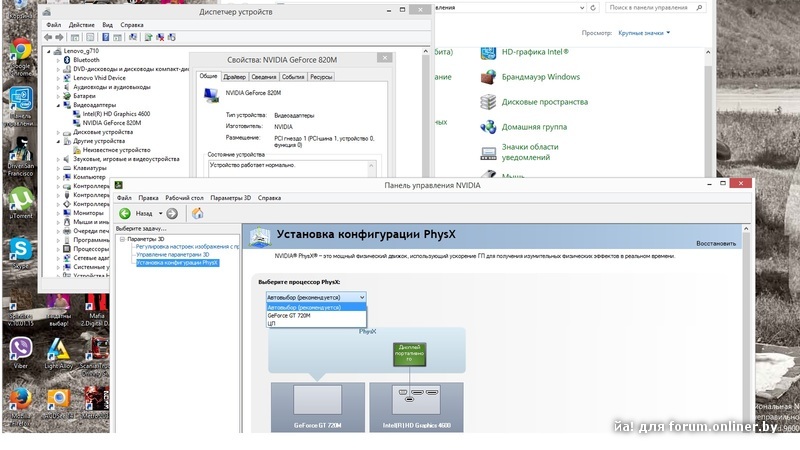Click the update driver icon in Device Manager toolbar
The width and height of the screenshot is (800, 450).
148,37
